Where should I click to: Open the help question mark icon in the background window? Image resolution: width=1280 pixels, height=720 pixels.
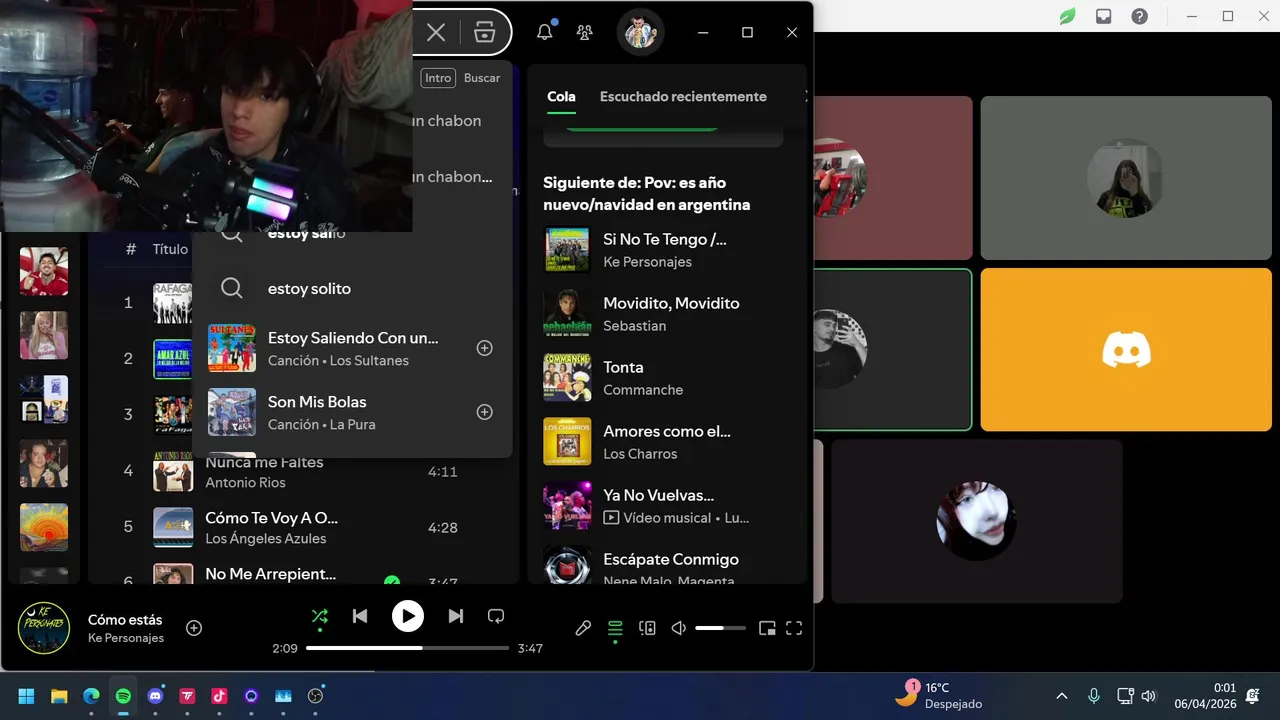pos(1139,16)
